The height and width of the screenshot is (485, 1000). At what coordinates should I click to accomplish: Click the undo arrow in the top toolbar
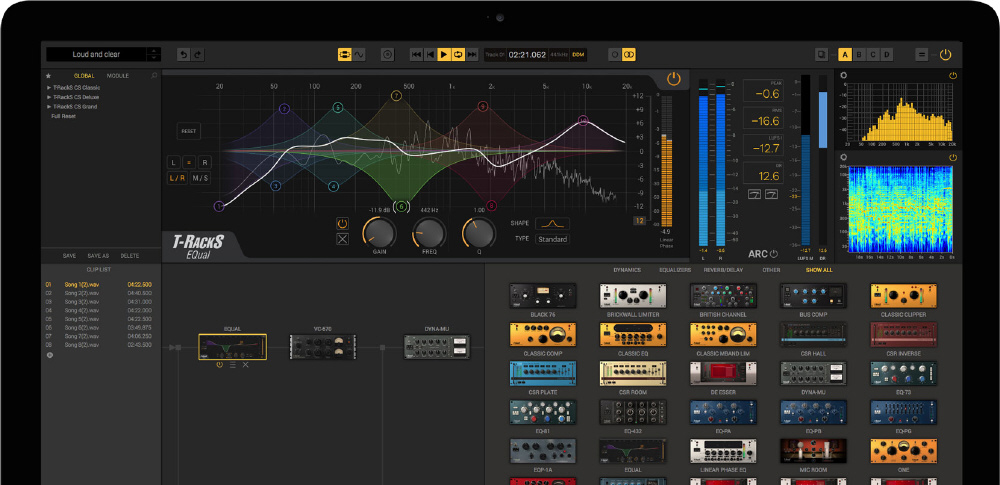(x=183, y=54)
